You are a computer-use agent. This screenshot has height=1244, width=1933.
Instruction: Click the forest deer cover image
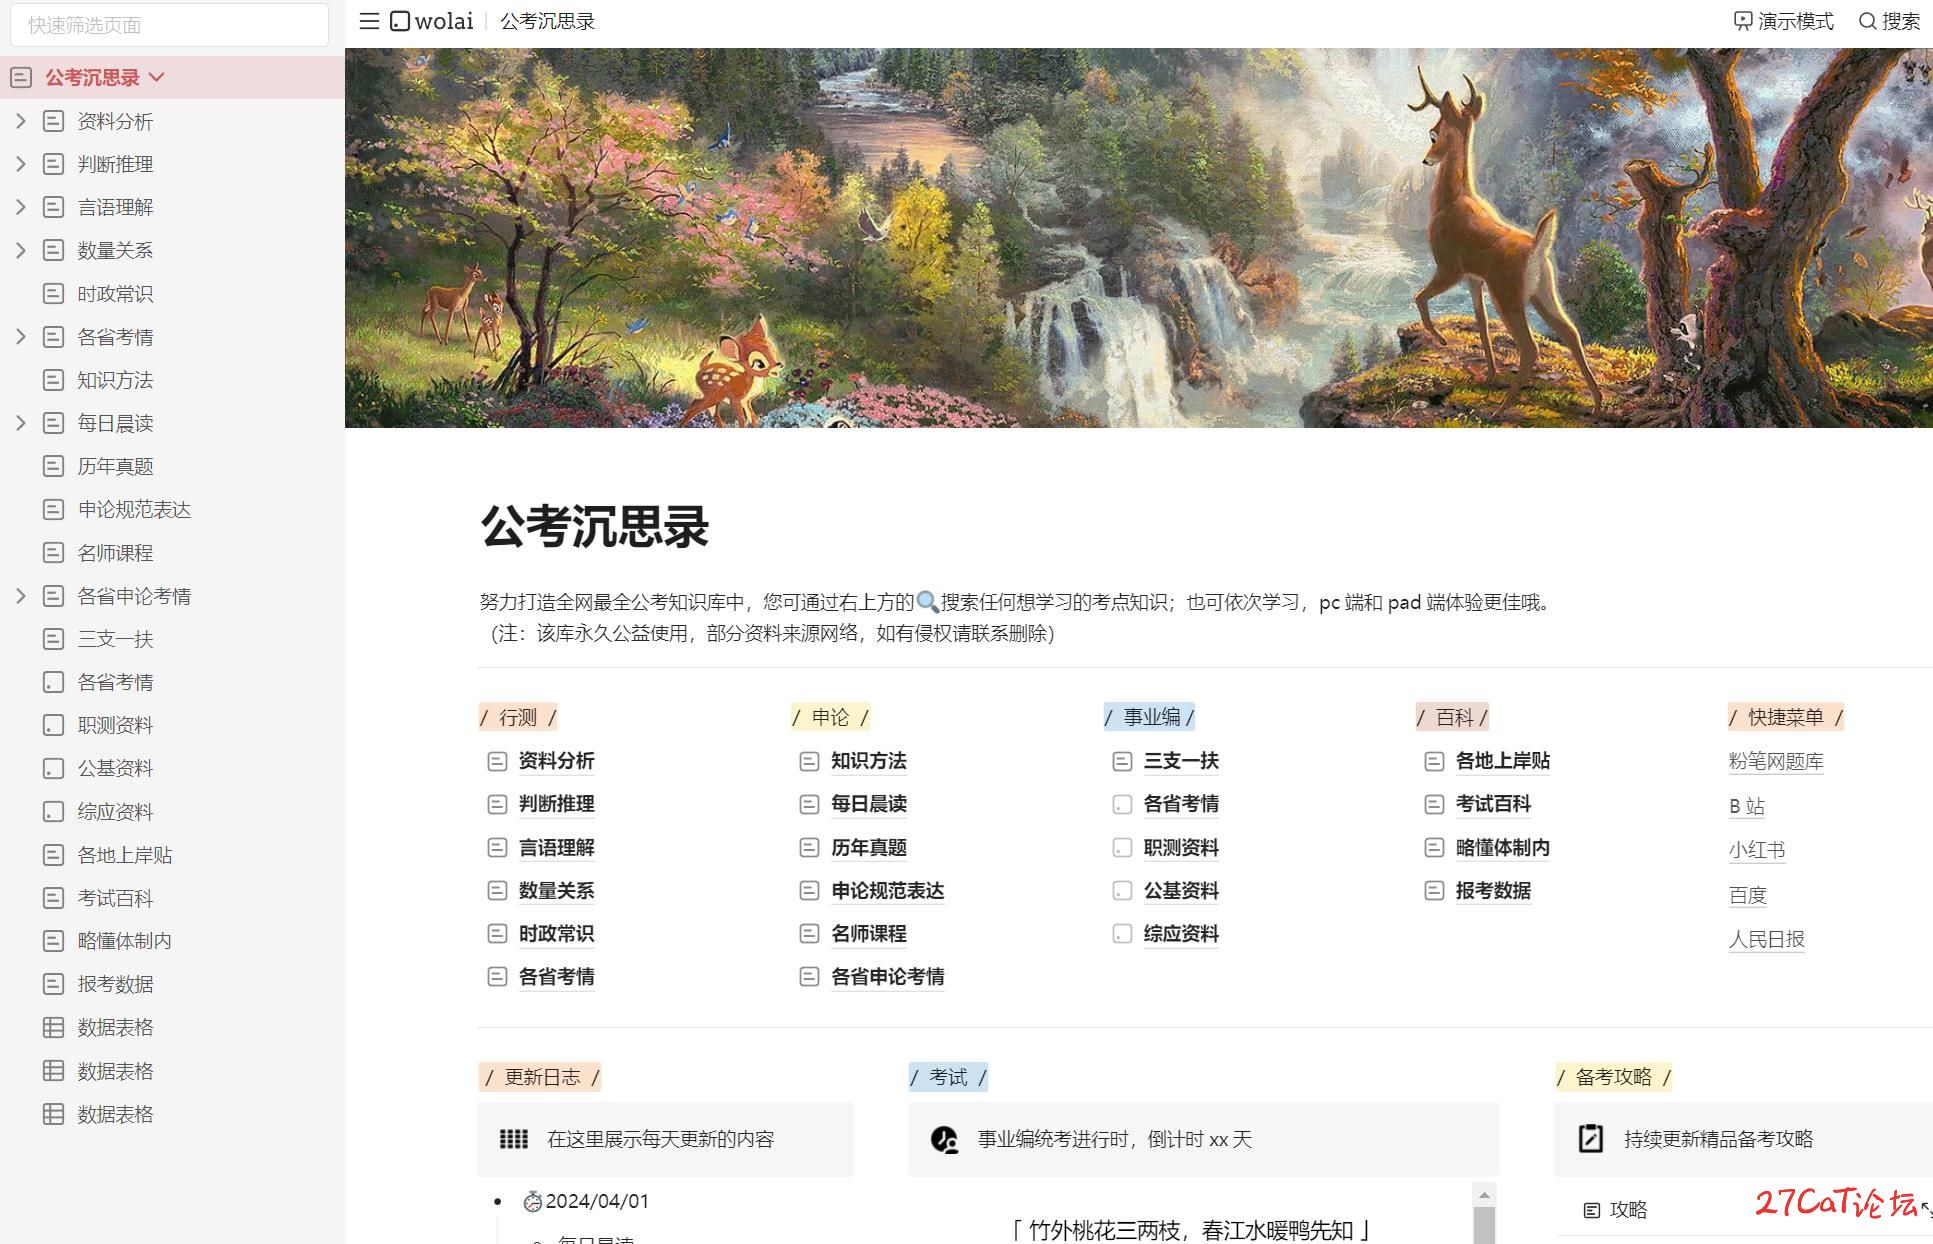tap(1139, 238)
